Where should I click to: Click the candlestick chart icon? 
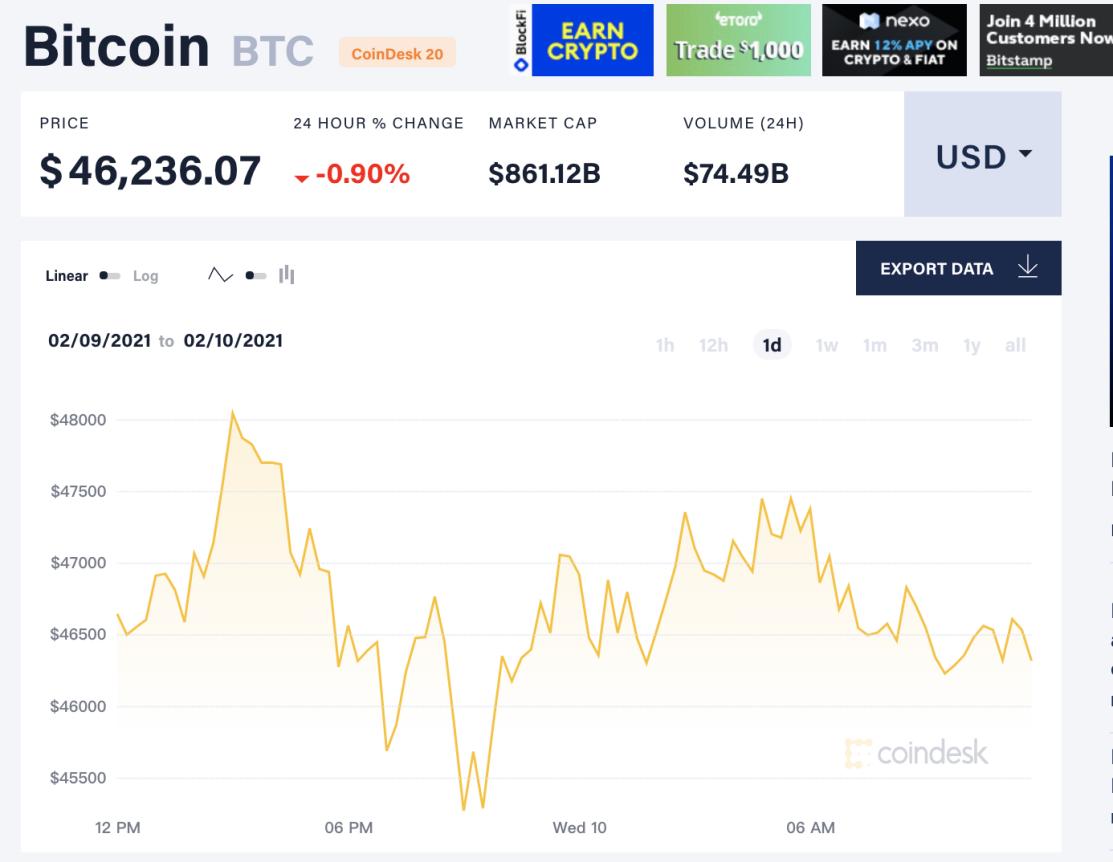point(288,275)
